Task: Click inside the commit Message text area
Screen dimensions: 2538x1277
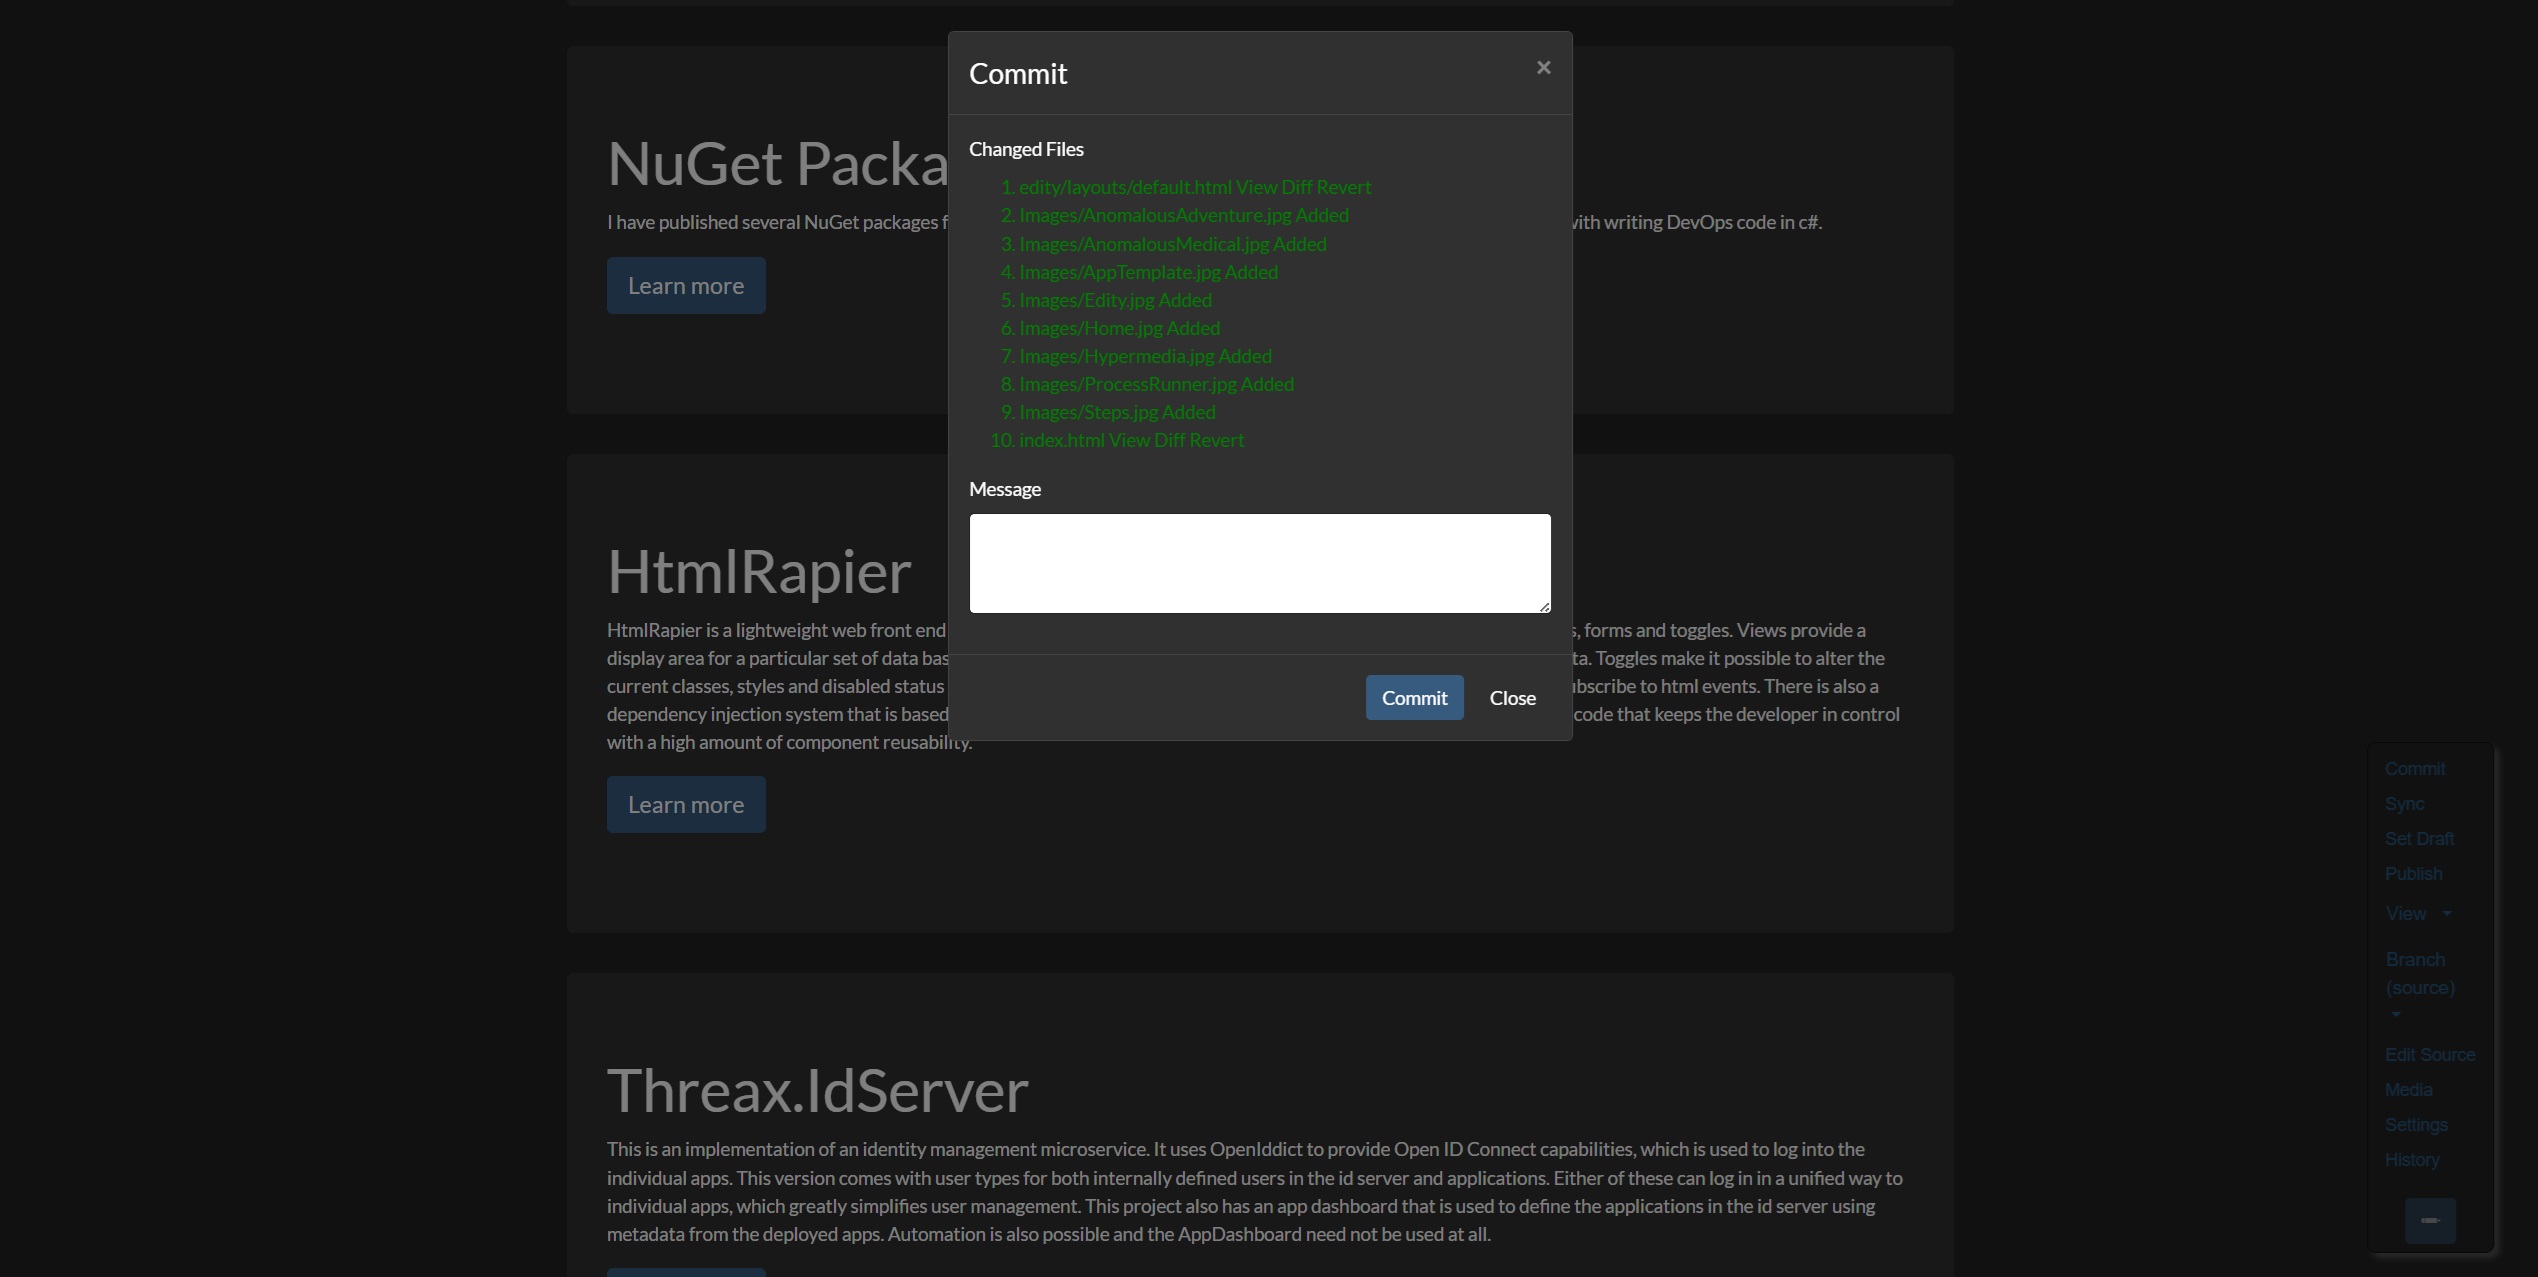Action: click(x=1259, y=563)
